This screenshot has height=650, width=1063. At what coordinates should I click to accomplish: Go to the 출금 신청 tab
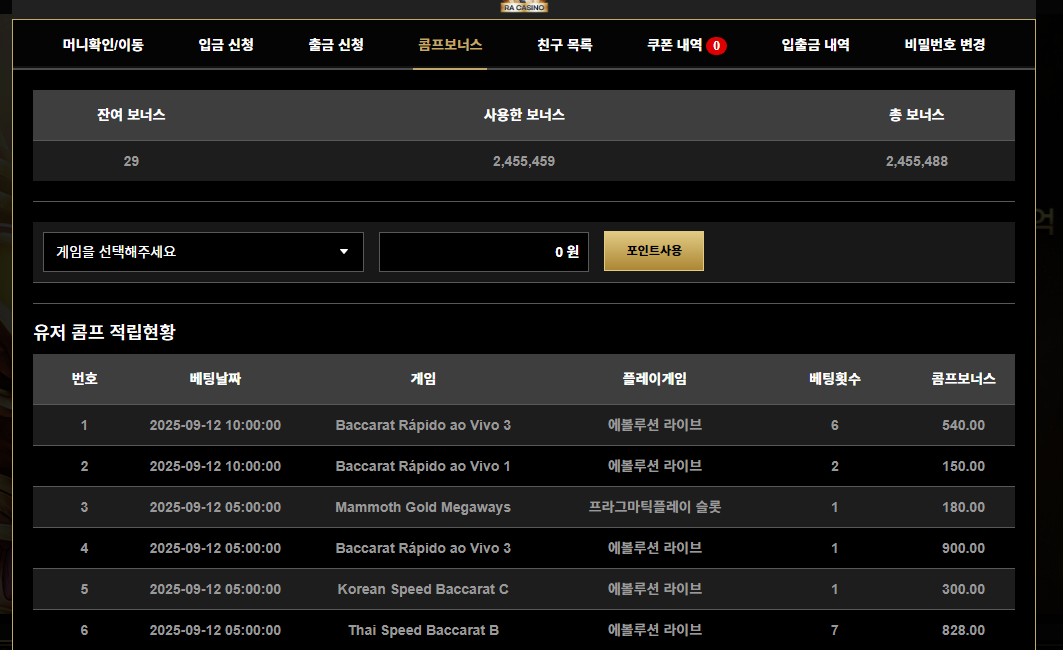click(336, 45)
